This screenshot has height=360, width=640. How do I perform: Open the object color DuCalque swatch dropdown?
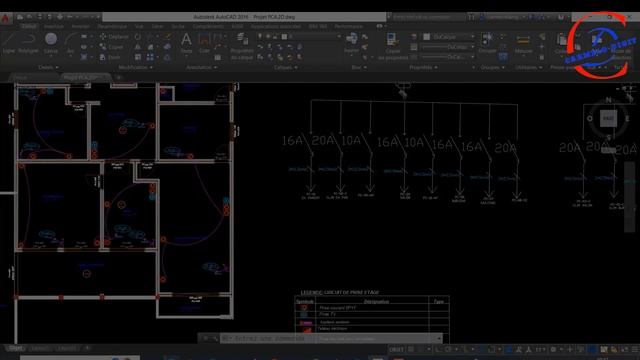tap(448, 37)
